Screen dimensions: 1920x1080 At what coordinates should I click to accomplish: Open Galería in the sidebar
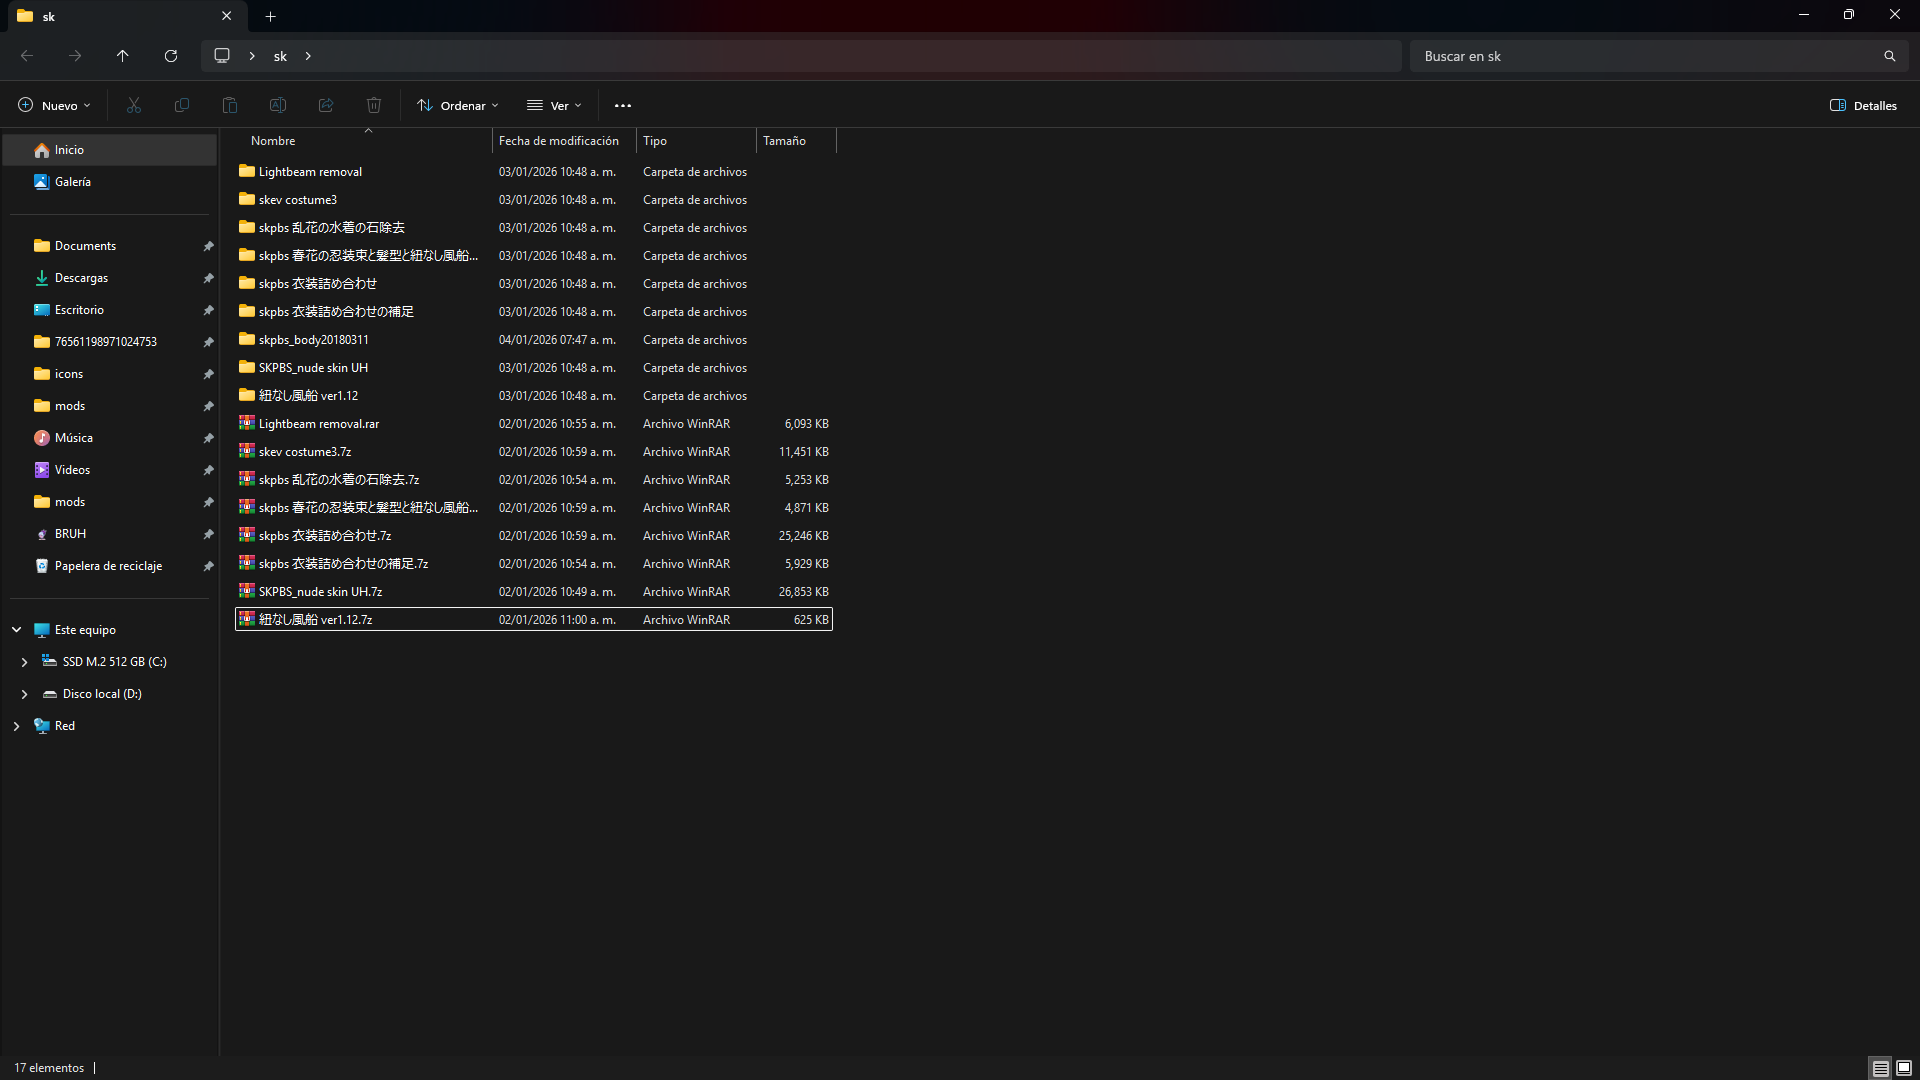[110, 182]
